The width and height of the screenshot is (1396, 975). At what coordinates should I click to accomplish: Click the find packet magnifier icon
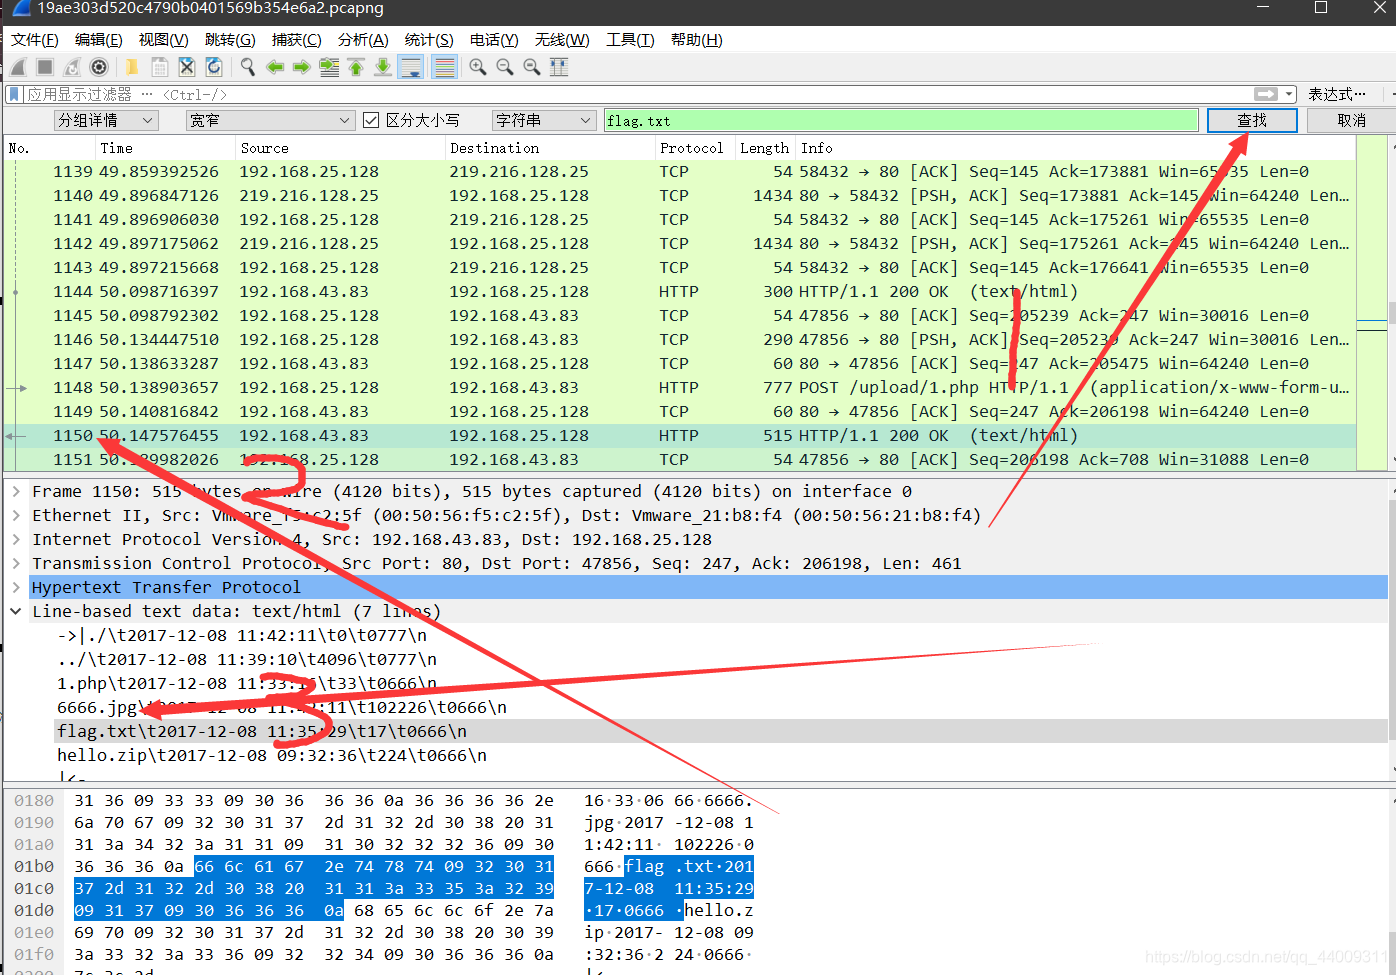(247, 67)
